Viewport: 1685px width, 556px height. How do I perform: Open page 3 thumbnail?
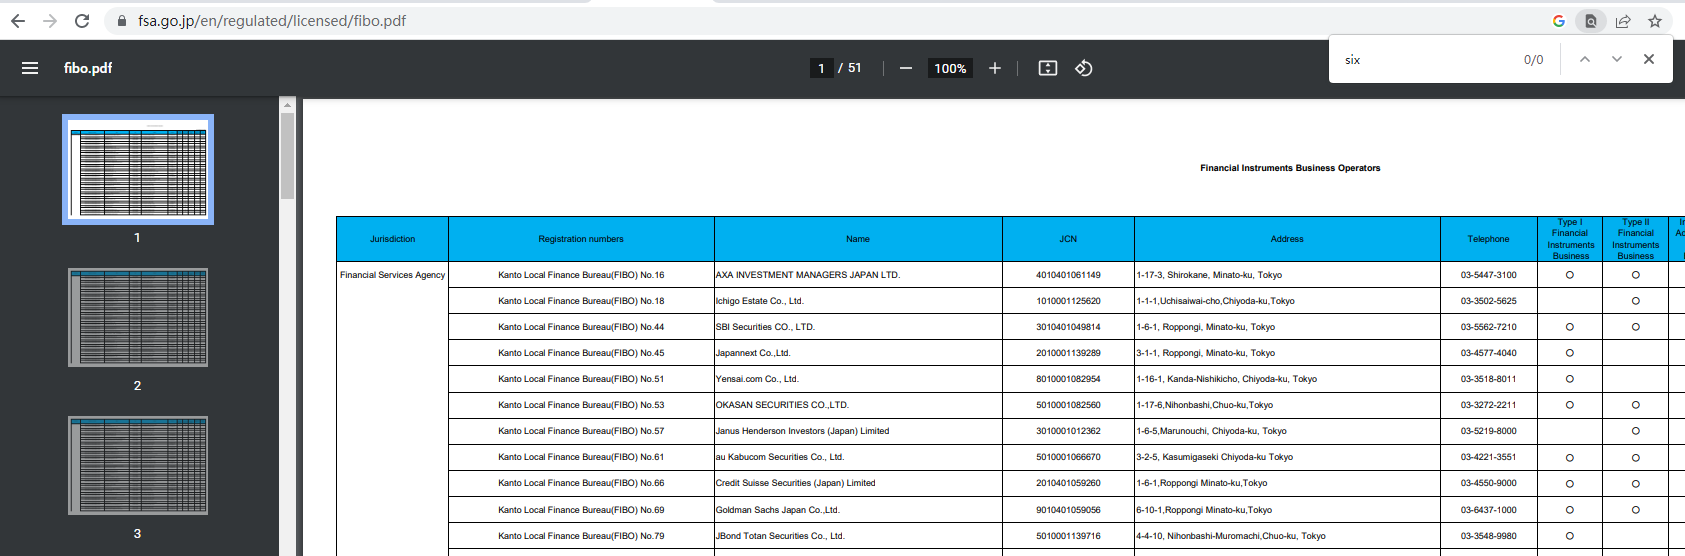click(x=138, y=465)
